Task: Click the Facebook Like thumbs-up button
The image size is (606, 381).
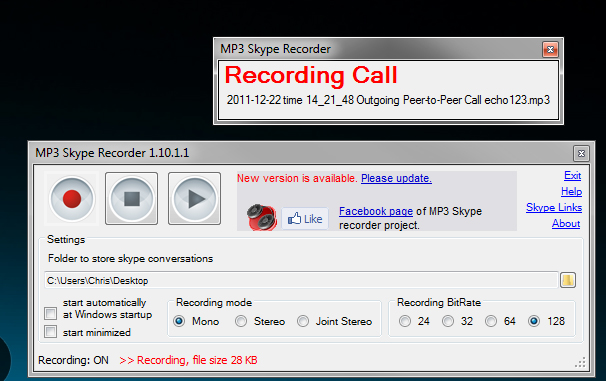Action: [x=305, y=219]
